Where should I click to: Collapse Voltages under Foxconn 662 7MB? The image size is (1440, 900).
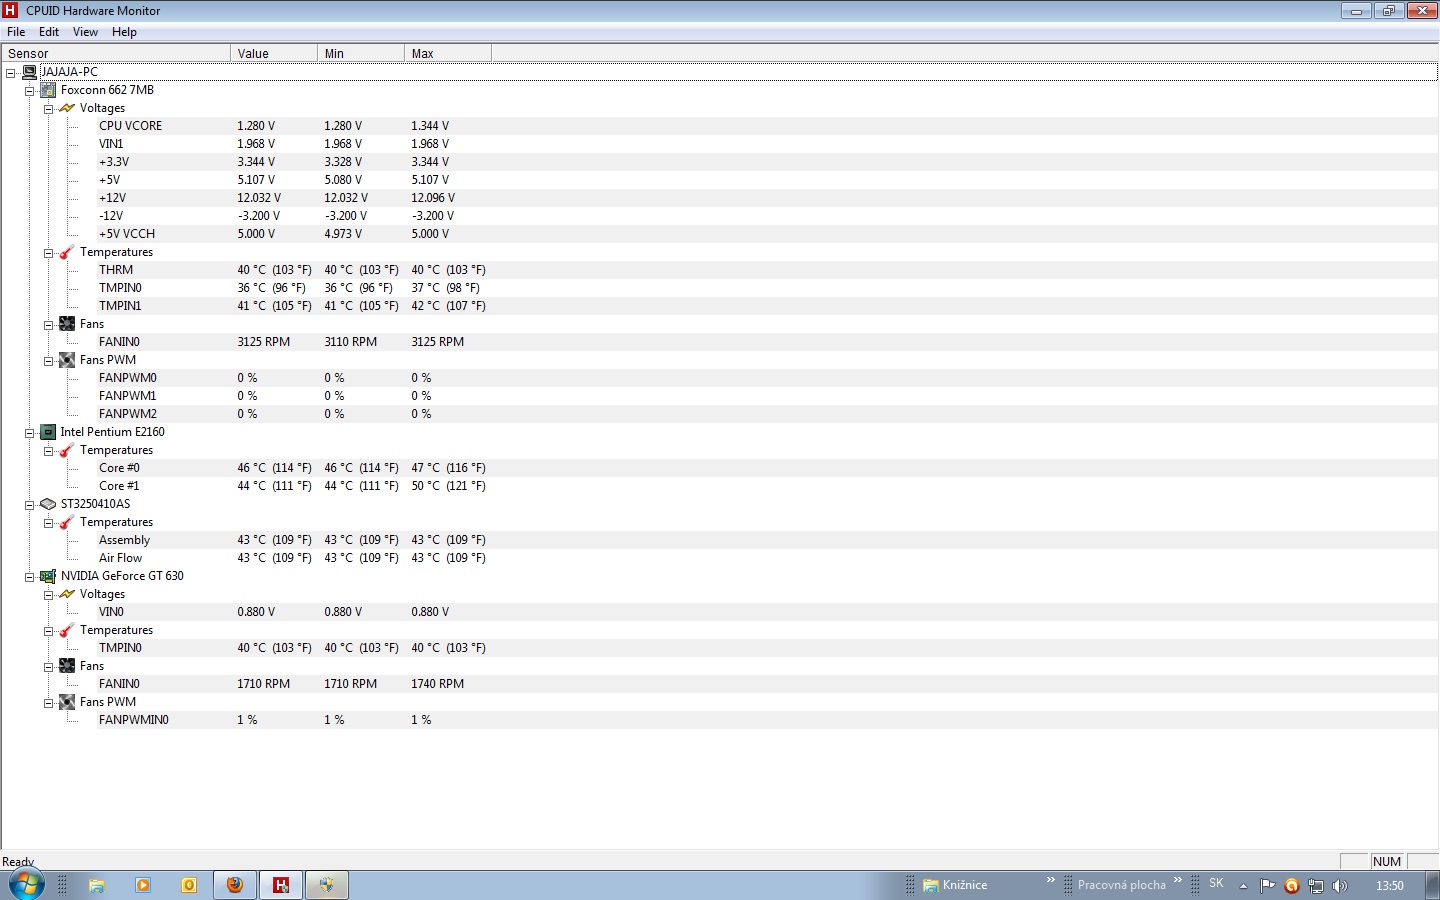click(48, 109)
